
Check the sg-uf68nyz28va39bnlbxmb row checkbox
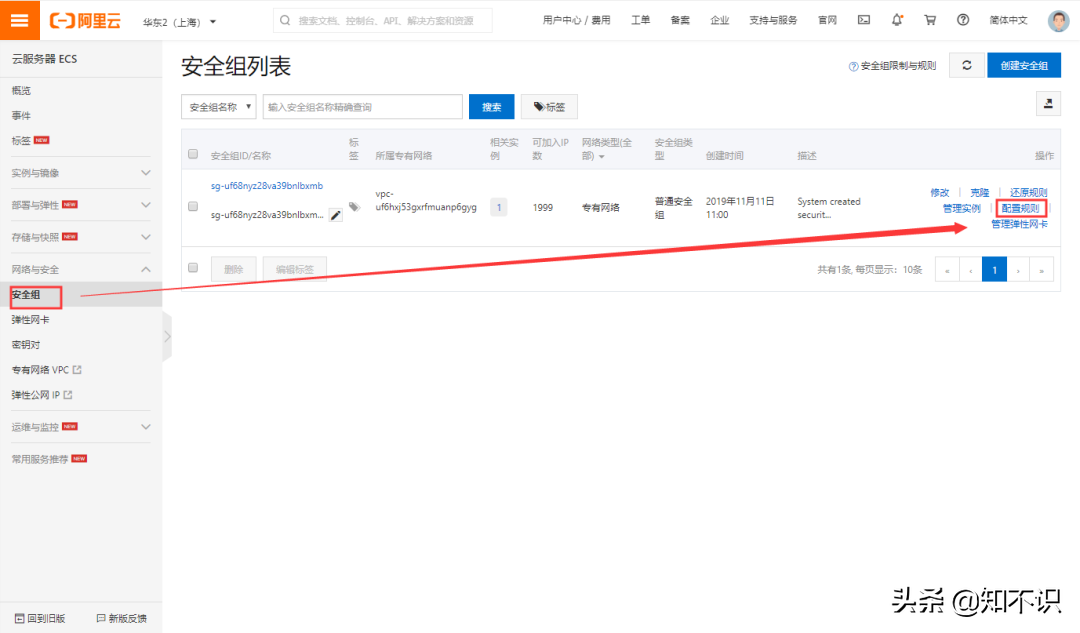tap(193, 207)
